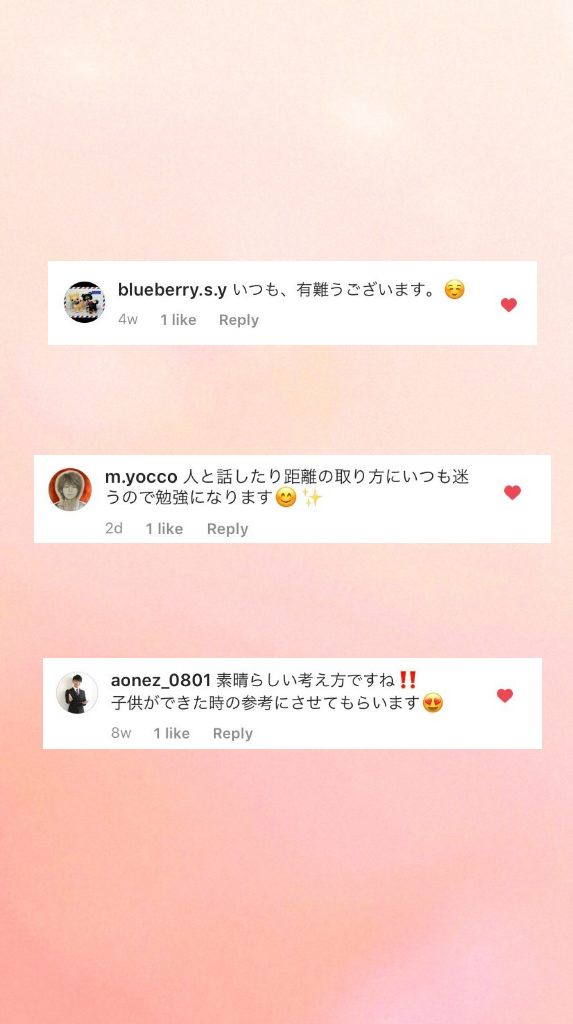
Task: Toggle the heart on m.yocco's comment
Action: 512,492
